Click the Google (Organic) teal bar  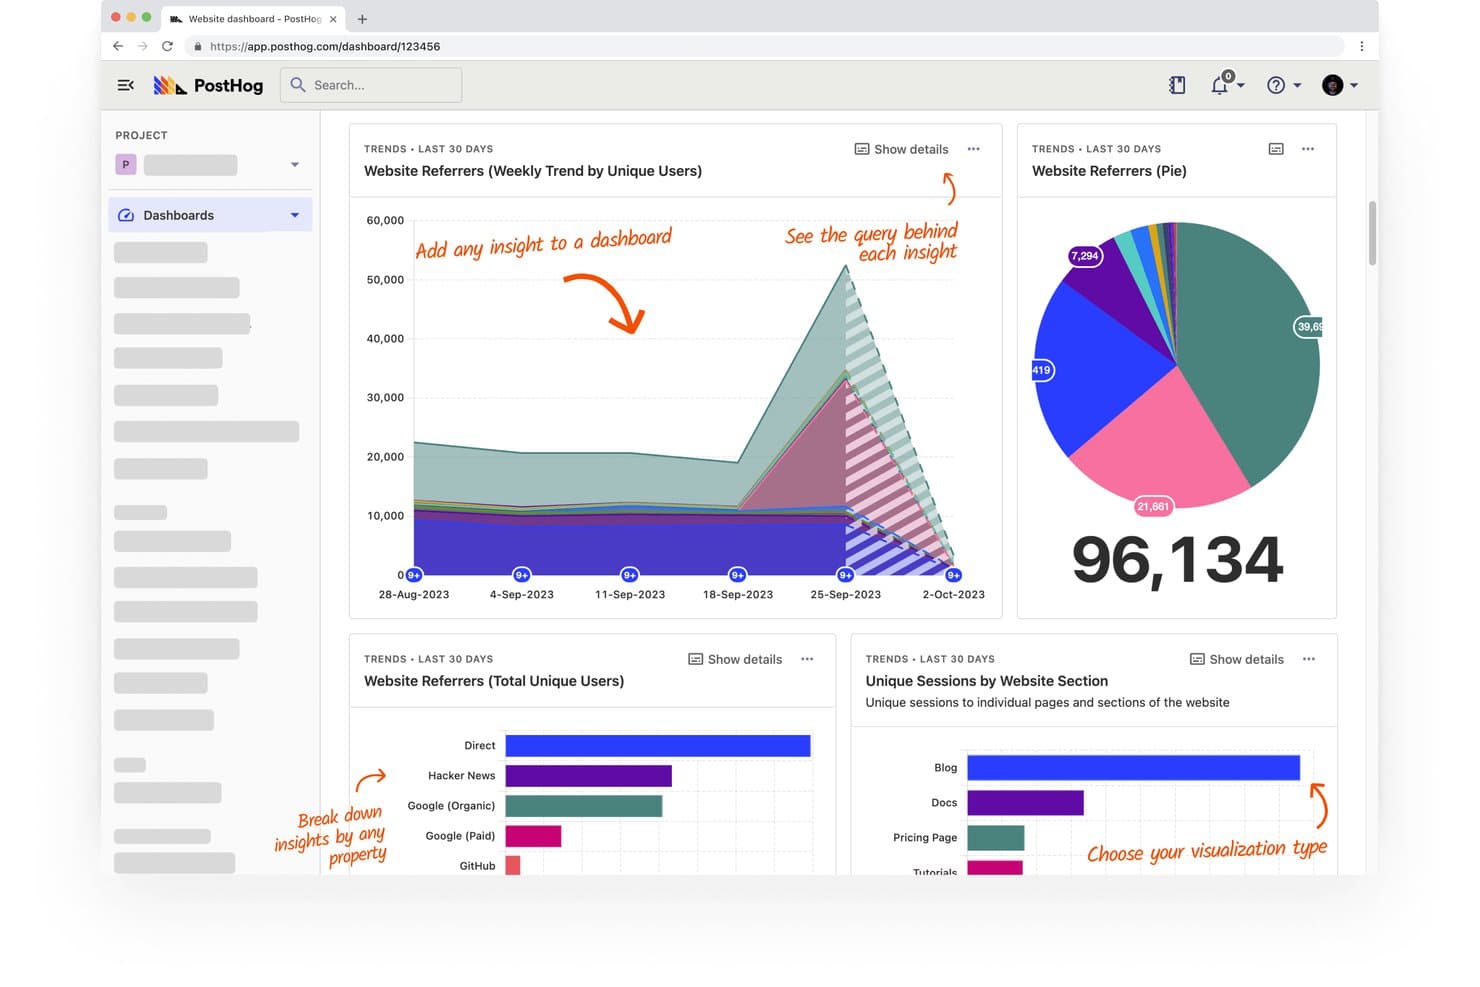[x=584, y=806]
